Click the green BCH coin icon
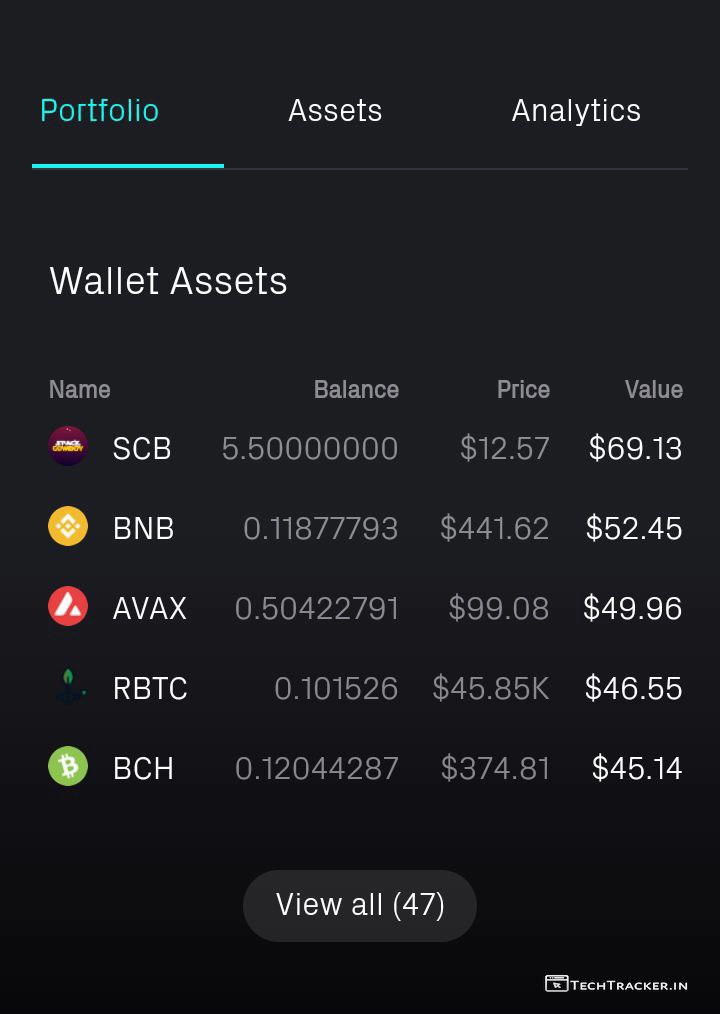The image size is (720, 1014). click(68, 767)
